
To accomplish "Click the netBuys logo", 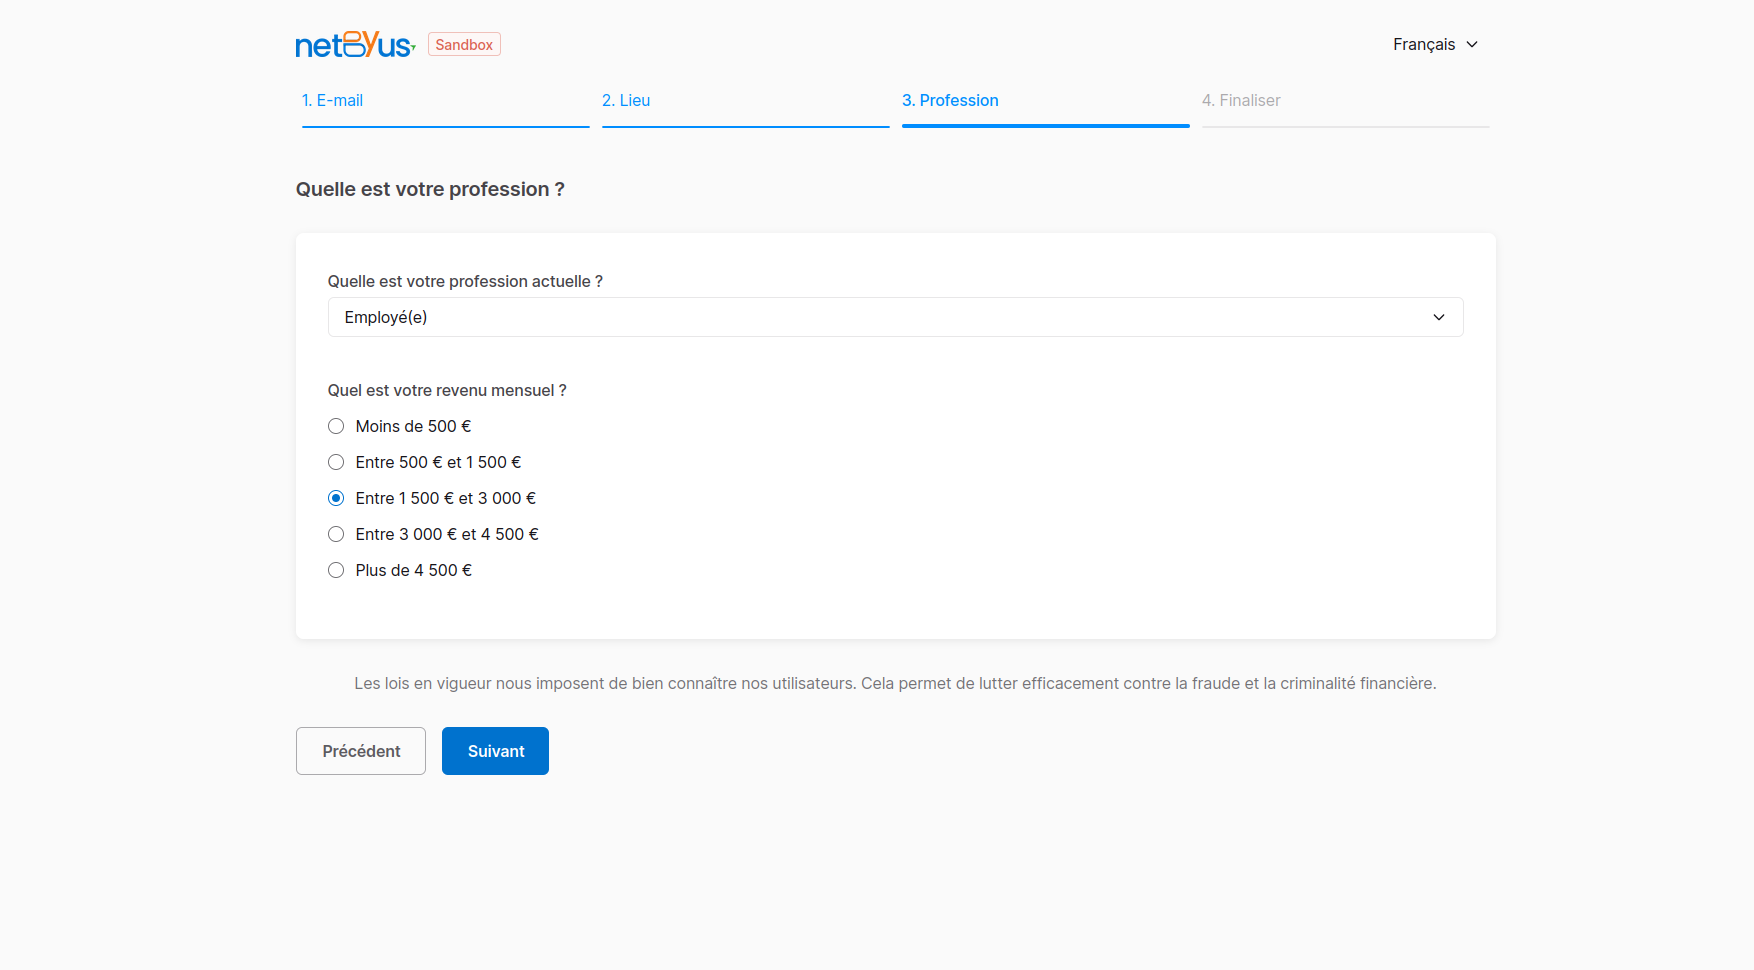I will (355, 44).
